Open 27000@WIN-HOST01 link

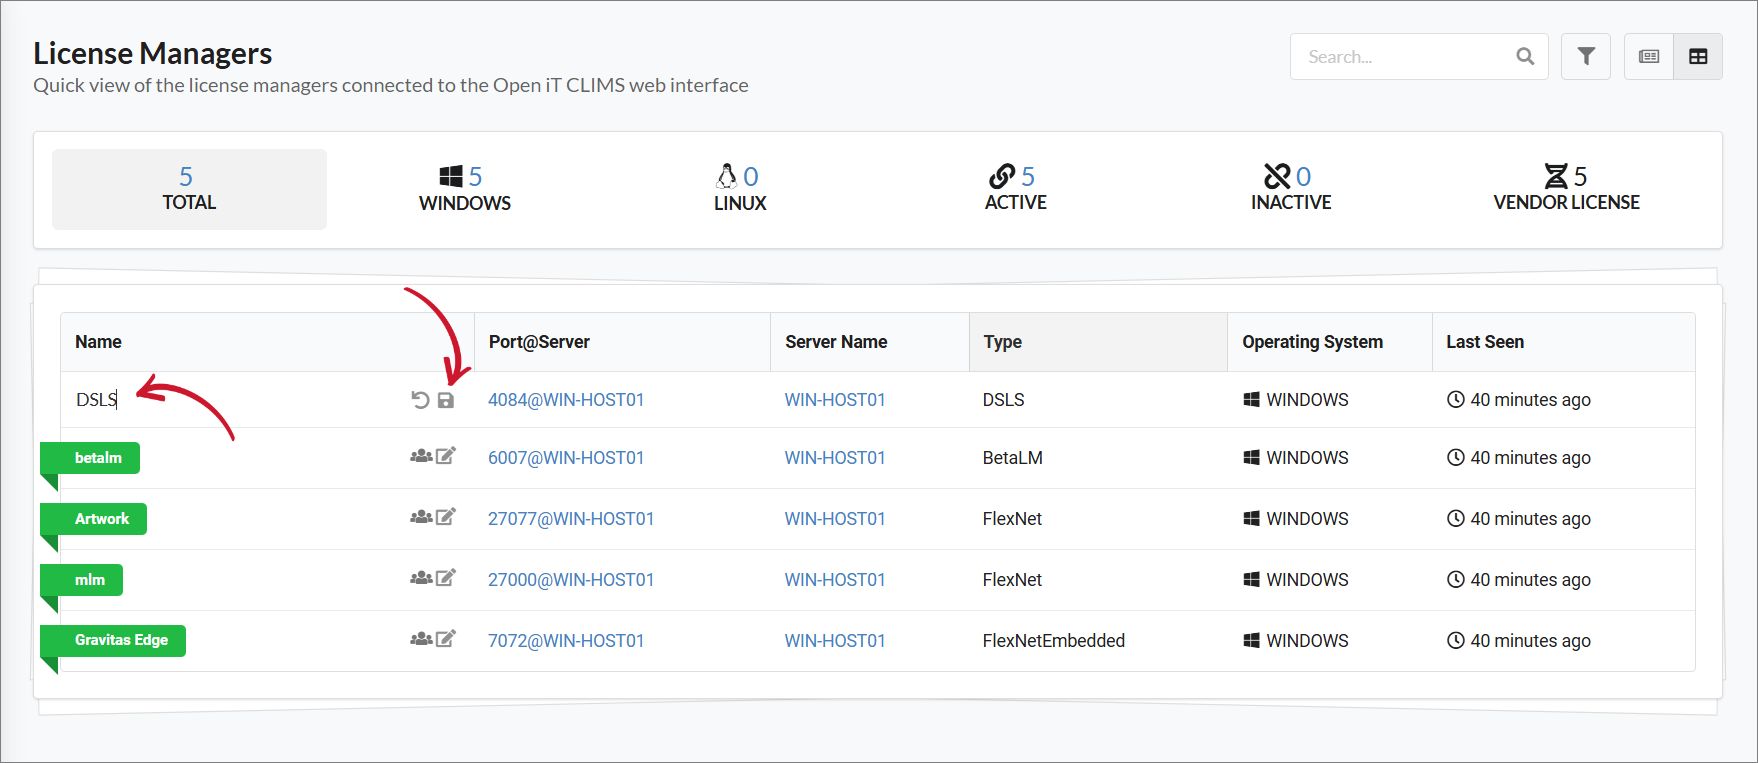(571, 580)
